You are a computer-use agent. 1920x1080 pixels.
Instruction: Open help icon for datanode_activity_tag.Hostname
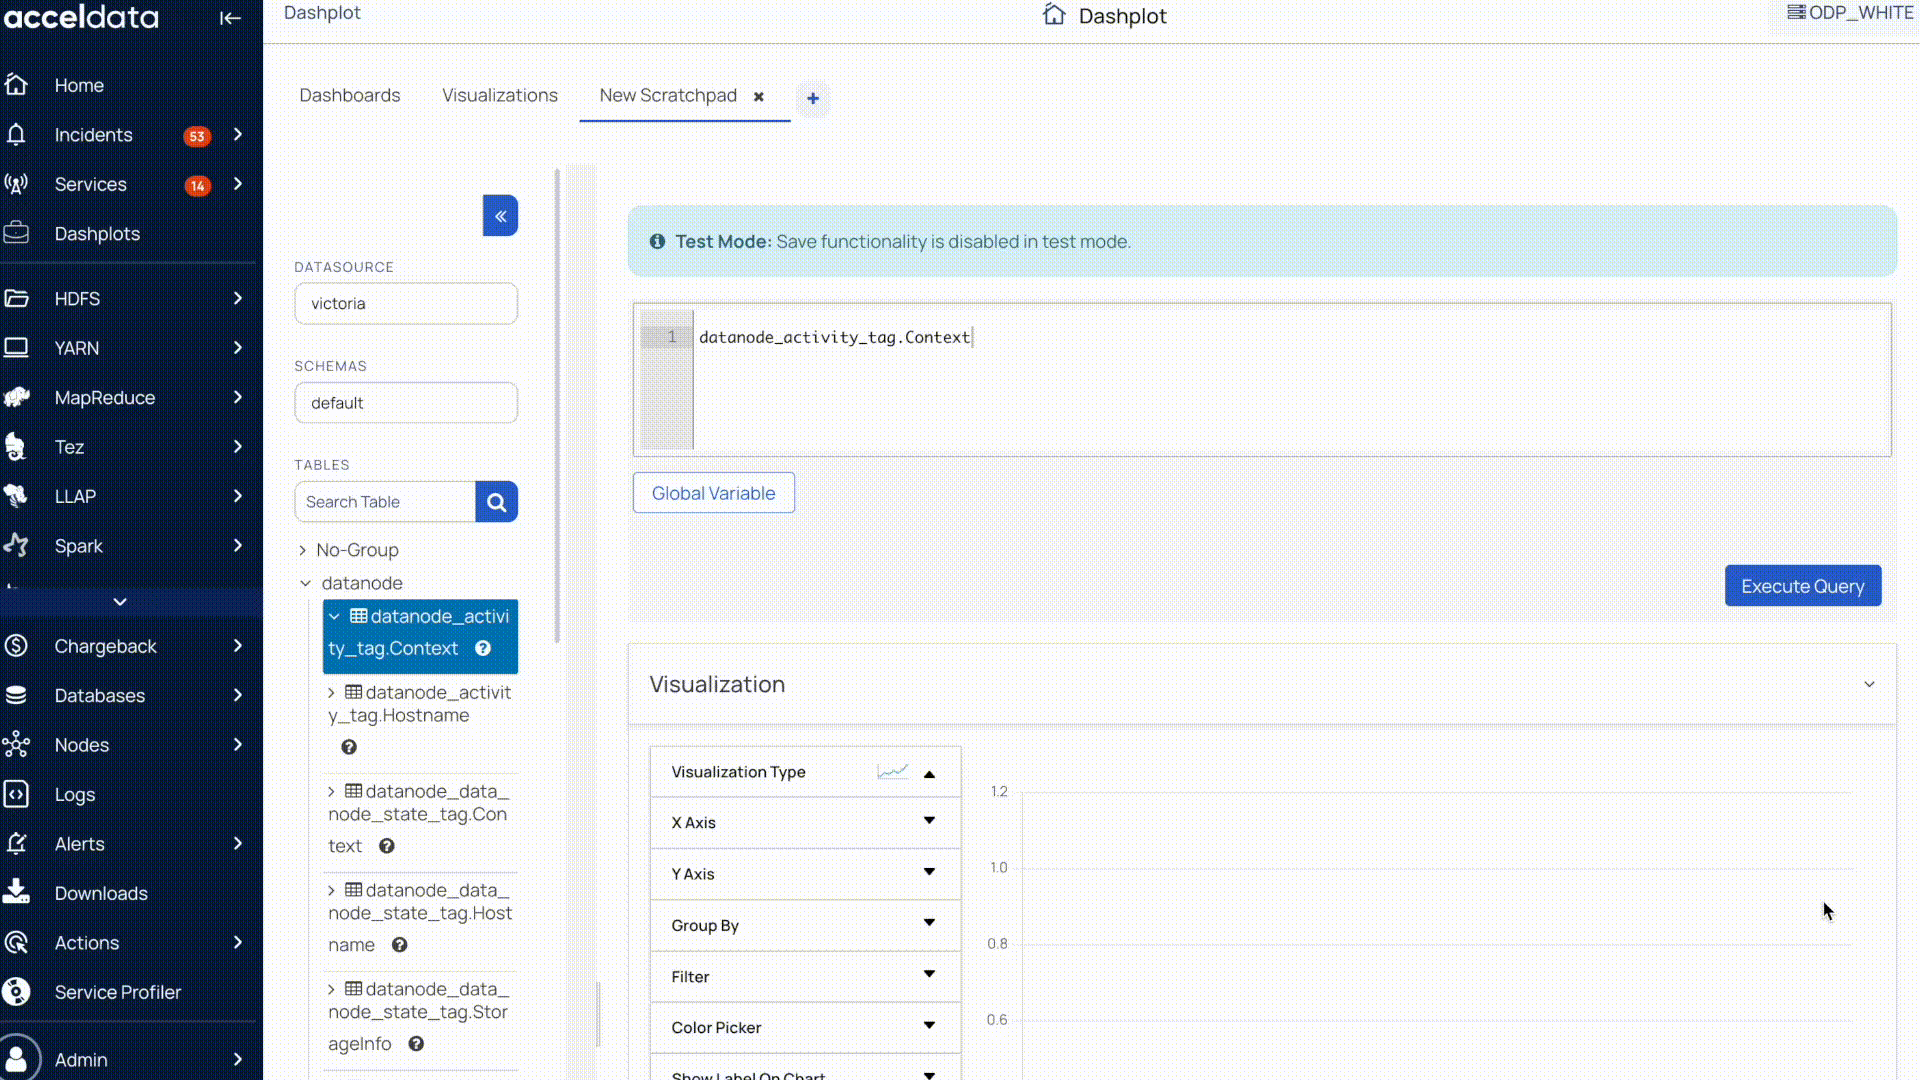point(349,747)
